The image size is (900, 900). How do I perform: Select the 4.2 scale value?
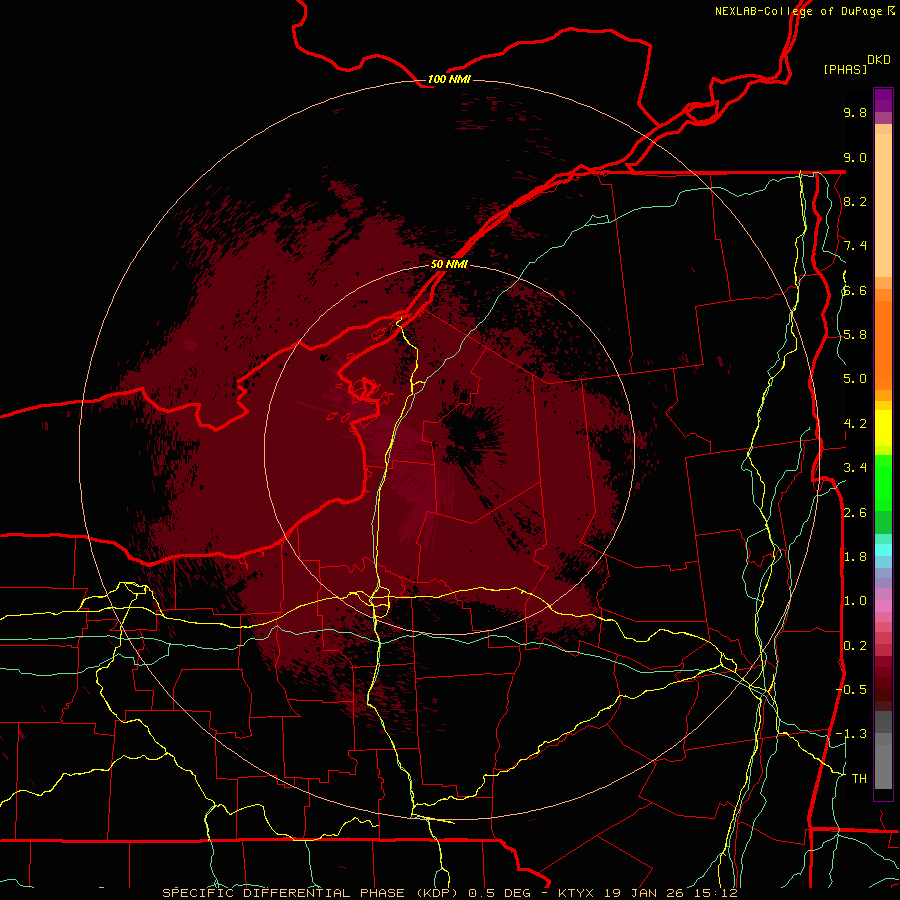pos(855,424)
